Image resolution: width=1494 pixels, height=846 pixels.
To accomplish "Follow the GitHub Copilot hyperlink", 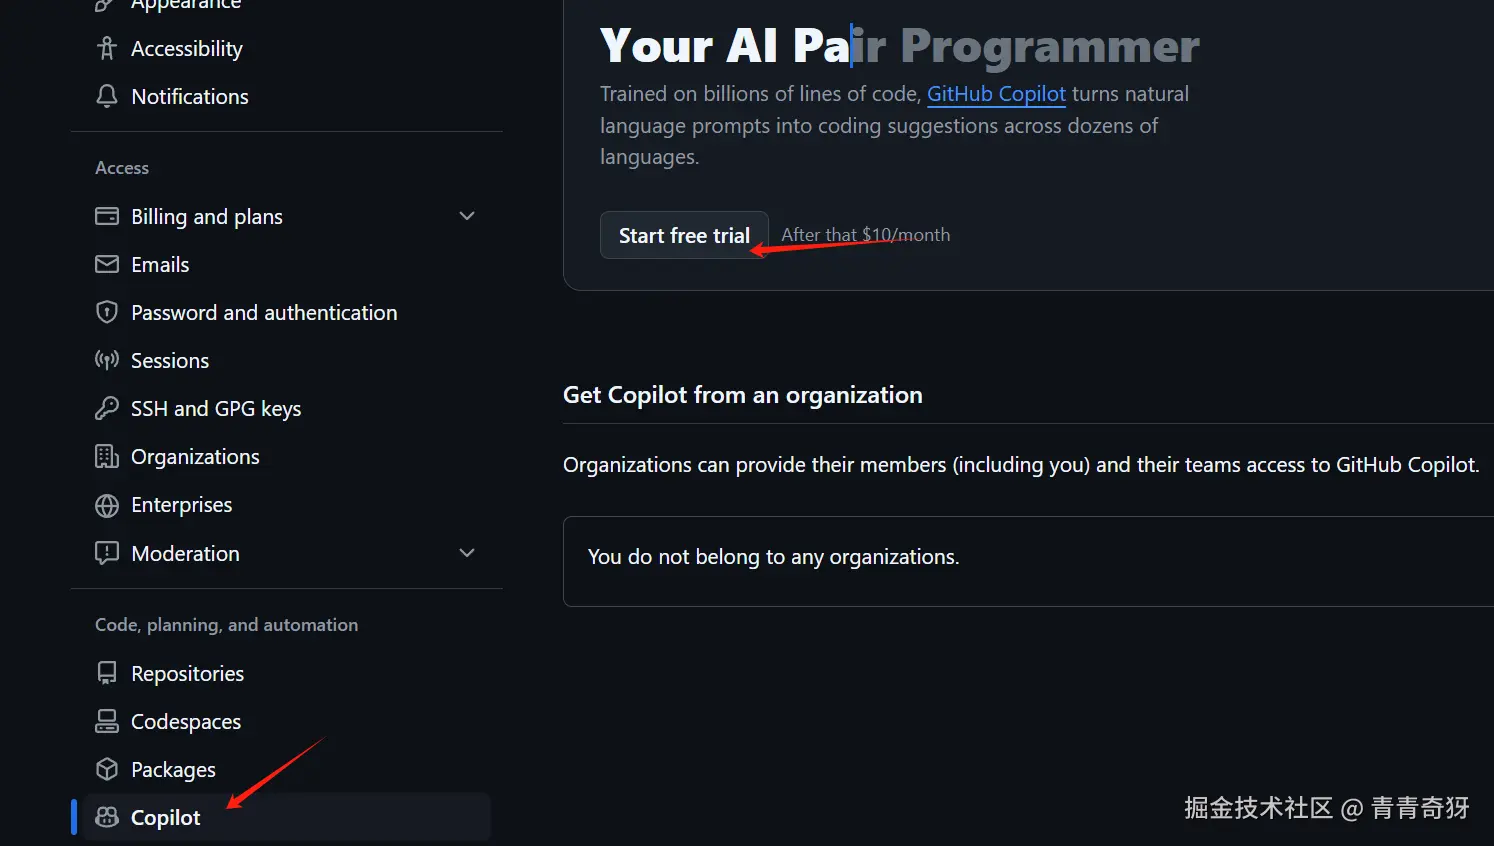I will coord(996,94).
